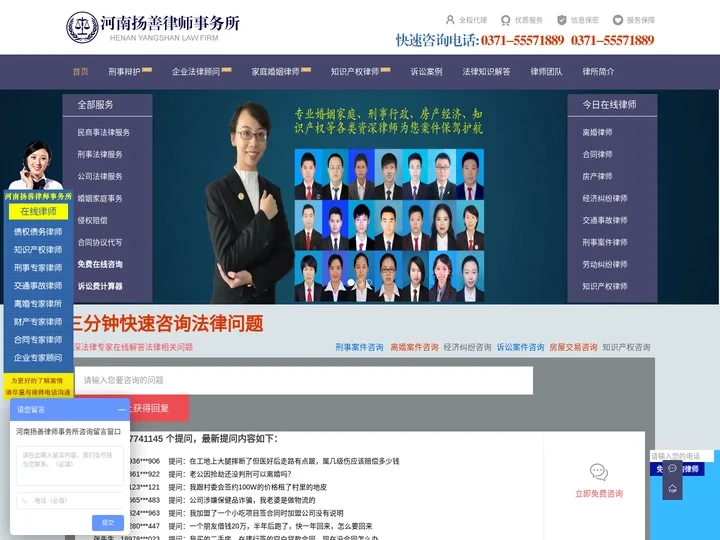Open the 律所简介 nav item
This screenshot has width=720, height=540.
(598, 72)
